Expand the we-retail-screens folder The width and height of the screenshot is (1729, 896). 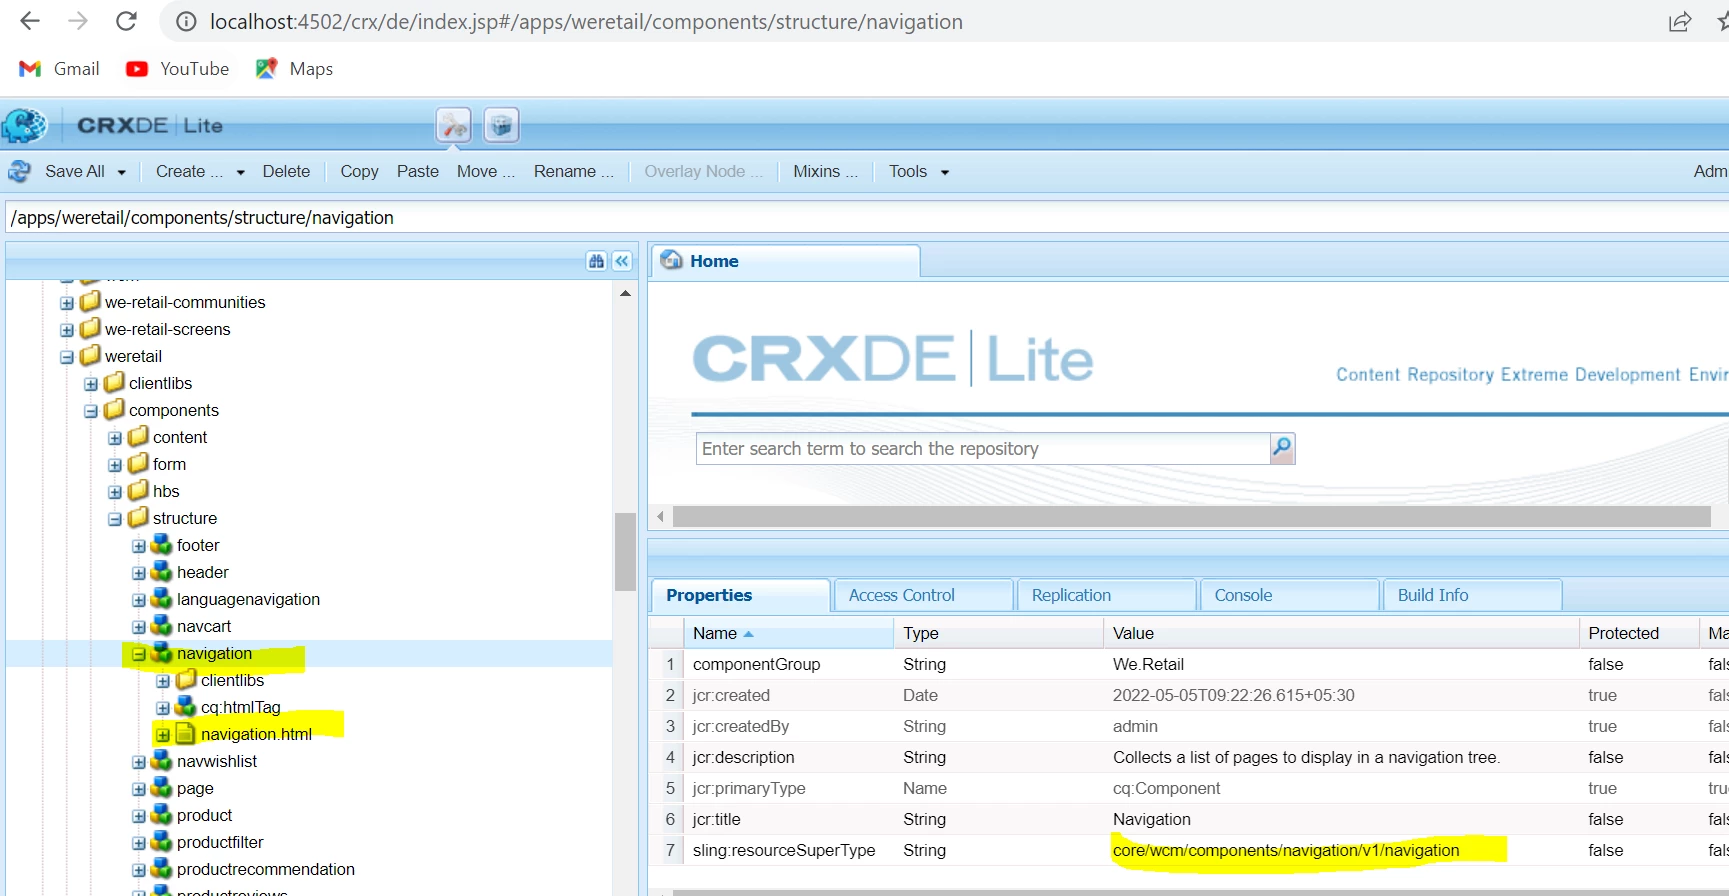point(67,330)
